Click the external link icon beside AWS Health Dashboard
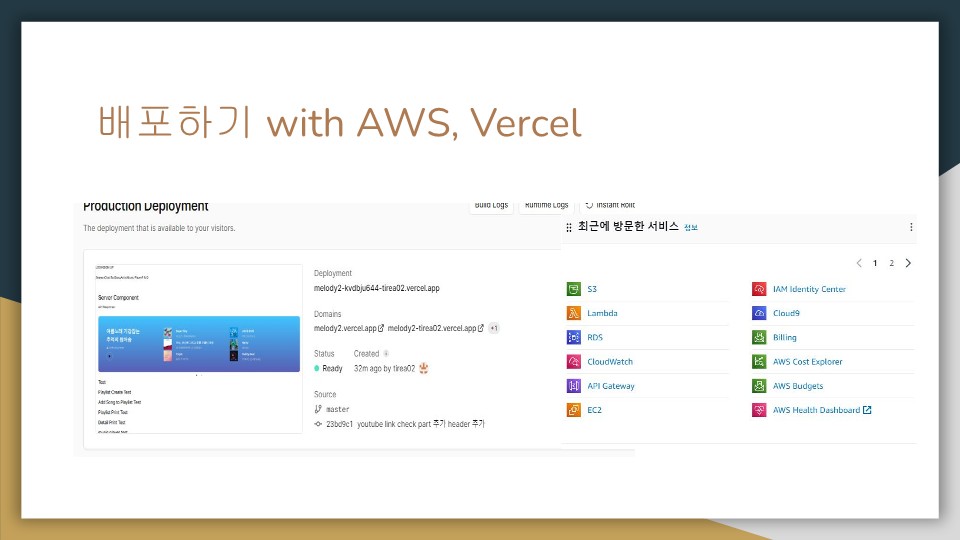This screenshot has height=540, width=960. (867, 410)
